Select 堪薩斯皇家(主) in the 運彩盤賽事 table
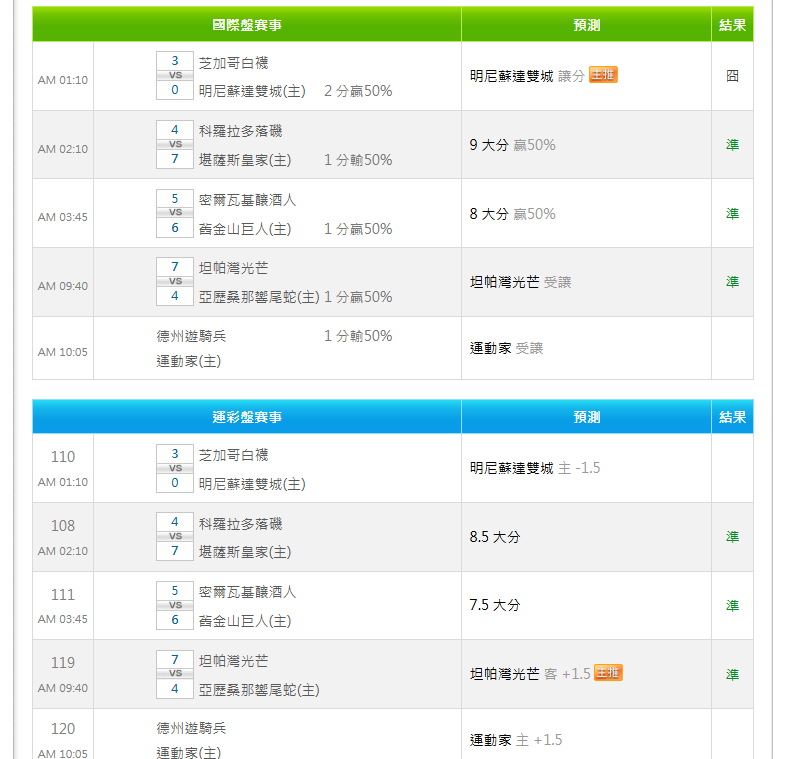This screenshot has width=790, height=759. point(245,552)
